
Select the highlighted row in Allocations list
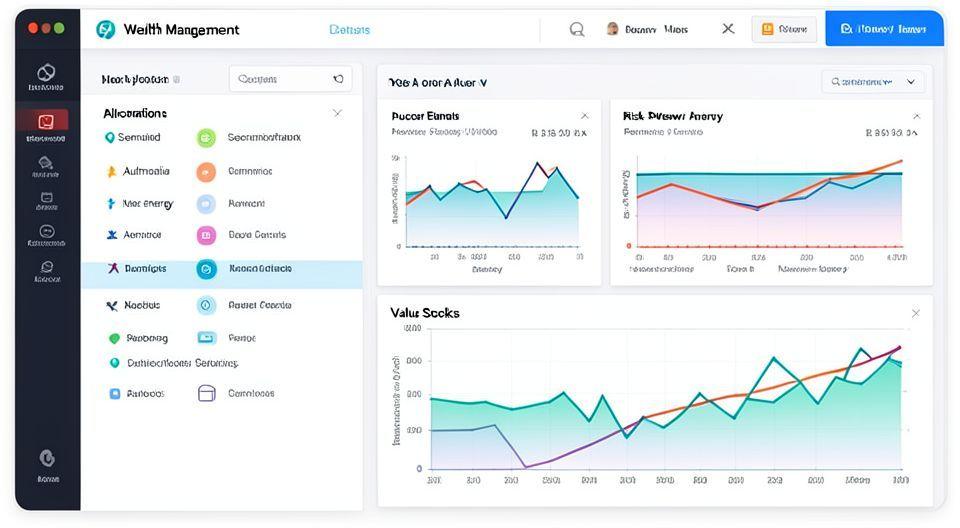point(222,269)
